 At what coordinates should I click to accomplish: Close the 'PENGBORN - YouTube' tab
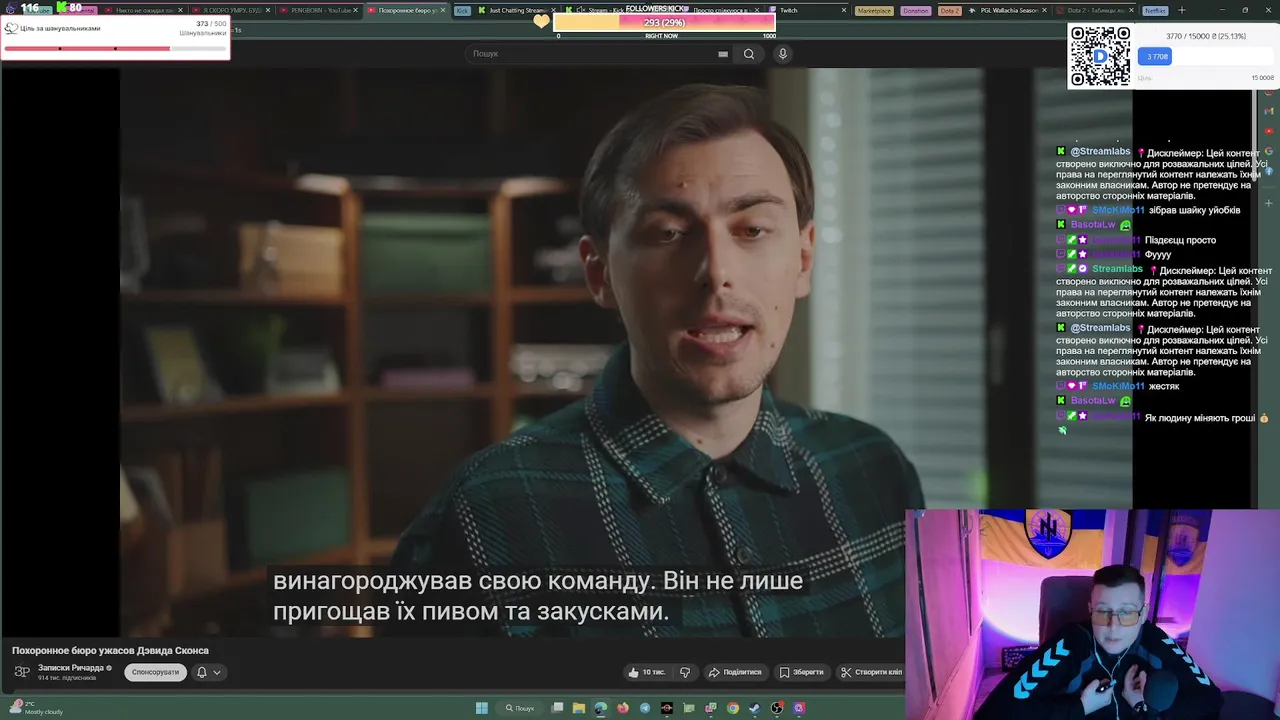click(x=357, y=10)
